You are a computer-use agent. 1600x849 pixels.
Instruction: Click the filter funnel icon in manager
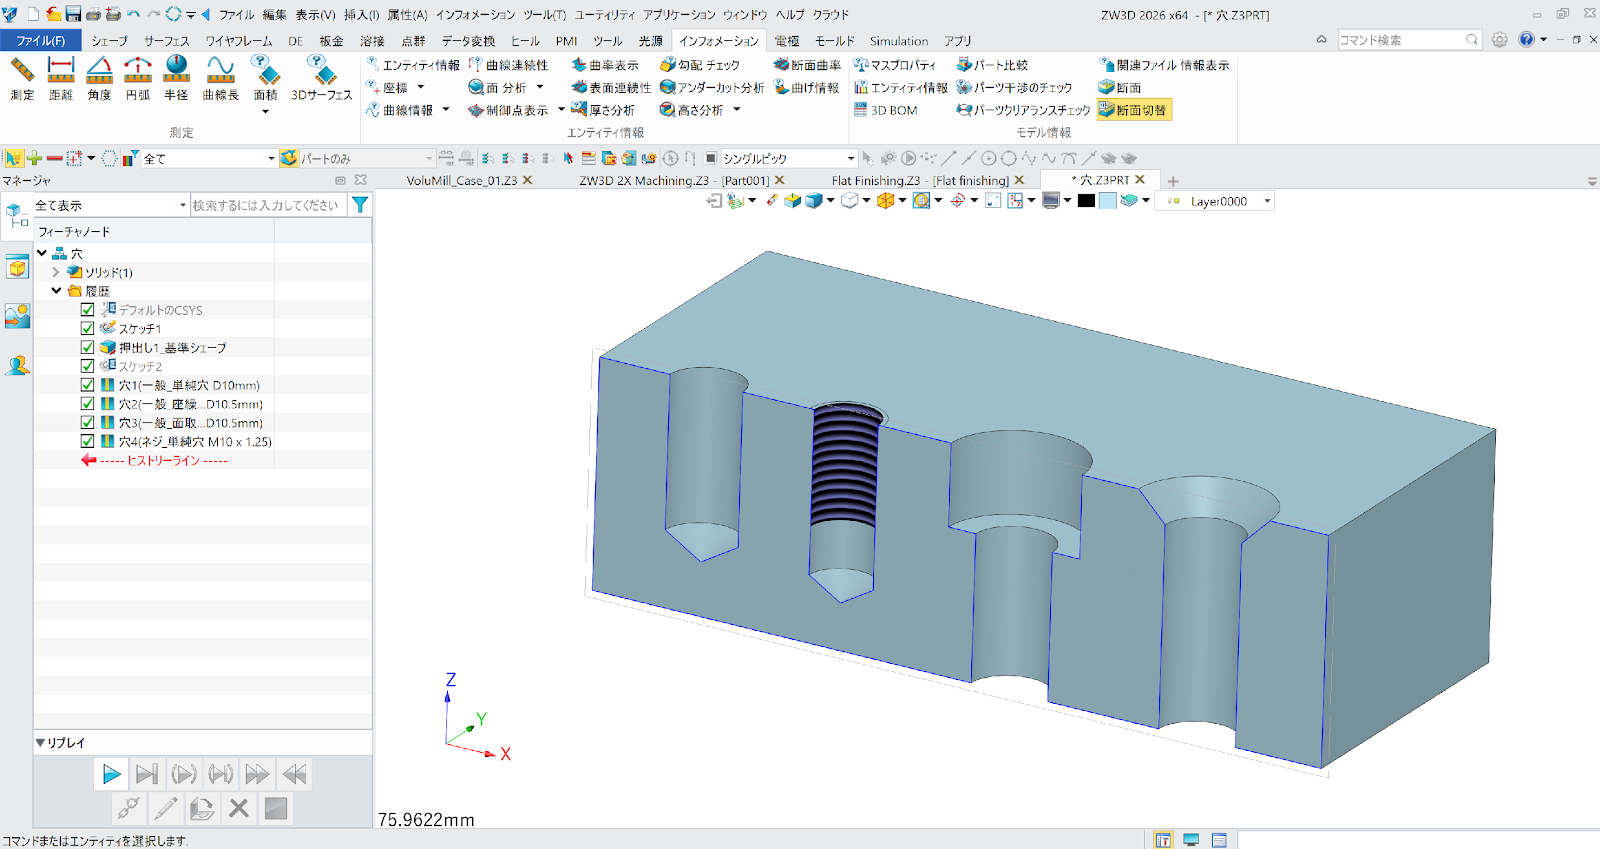360,205
